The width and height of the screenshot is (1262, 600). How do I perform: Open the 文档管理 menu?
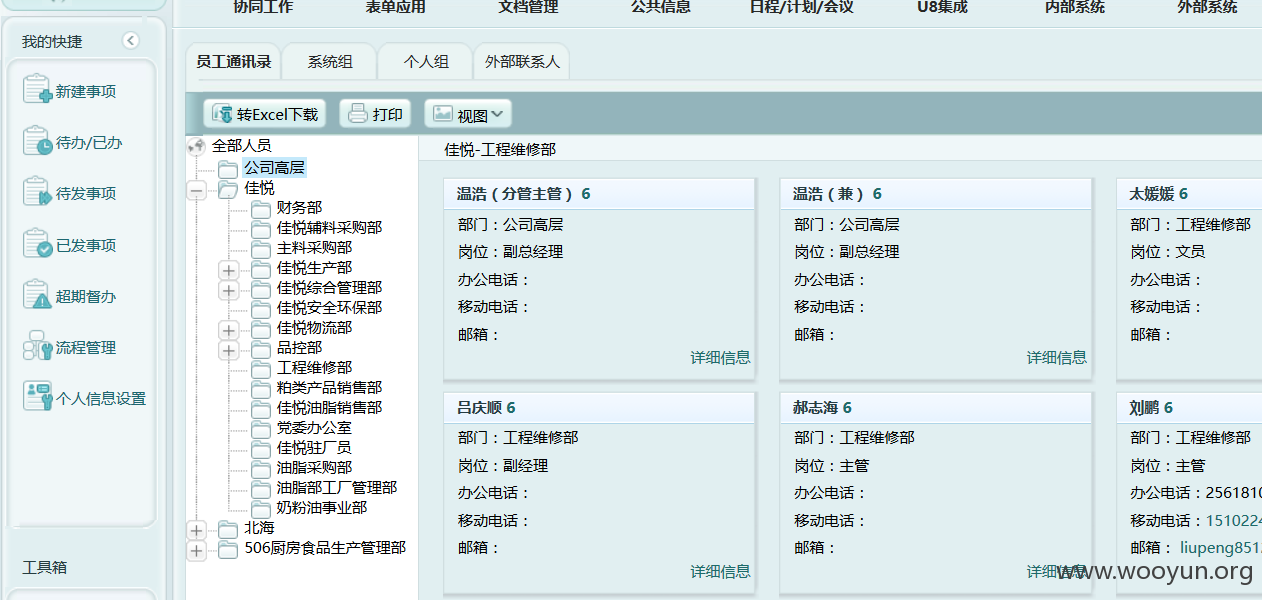coord(528,7)
